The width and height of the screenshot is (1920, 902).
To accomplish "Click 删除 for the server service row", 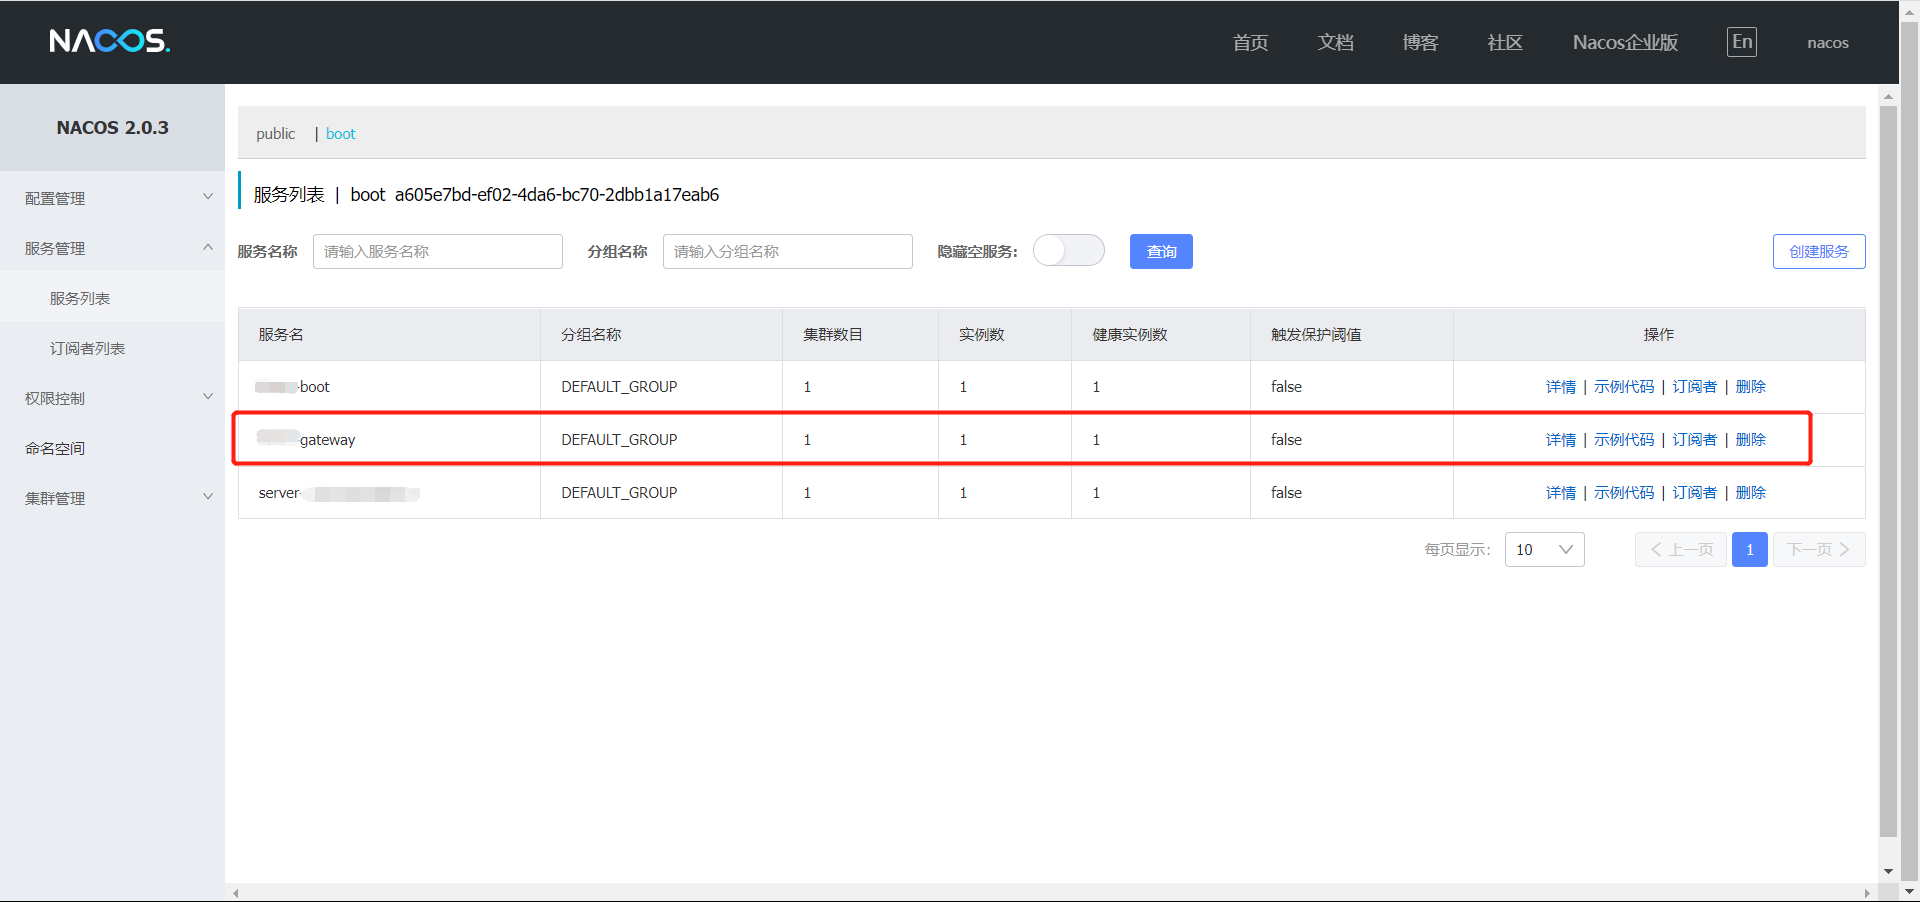I will 1750,493.
